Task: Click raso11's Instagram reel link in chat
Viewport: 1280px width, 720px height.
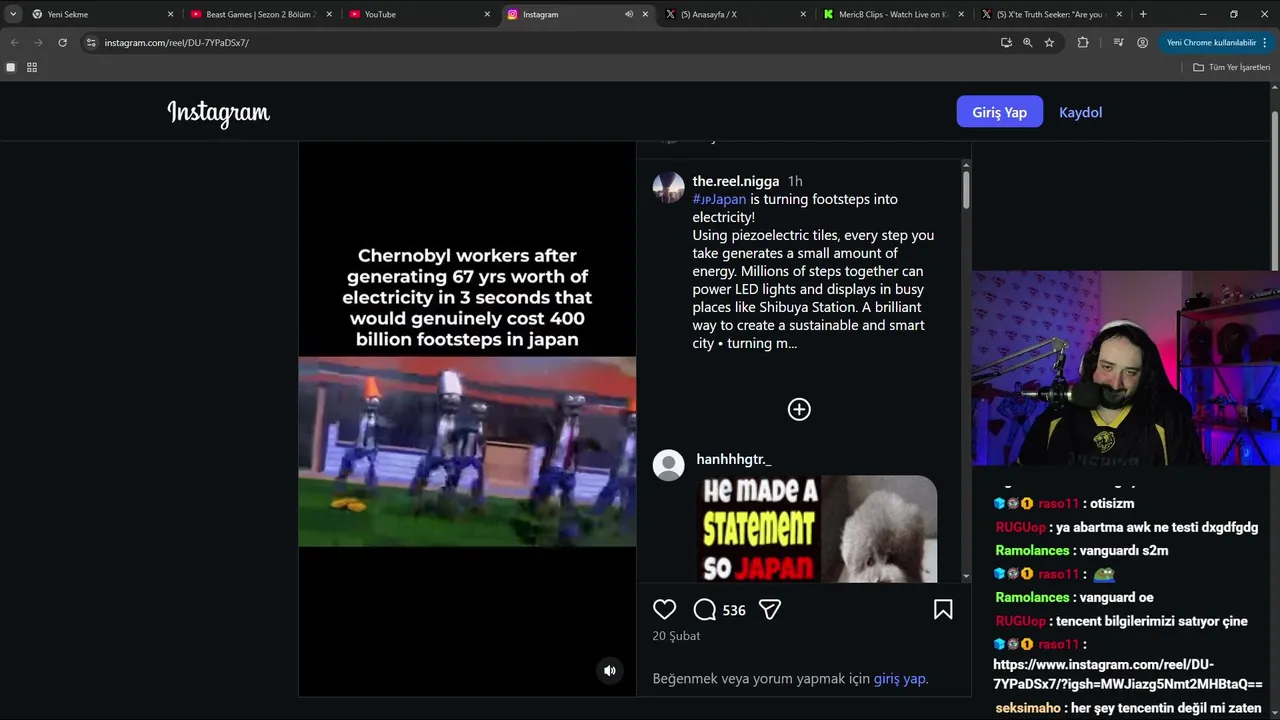Action: pos(1128,674)
